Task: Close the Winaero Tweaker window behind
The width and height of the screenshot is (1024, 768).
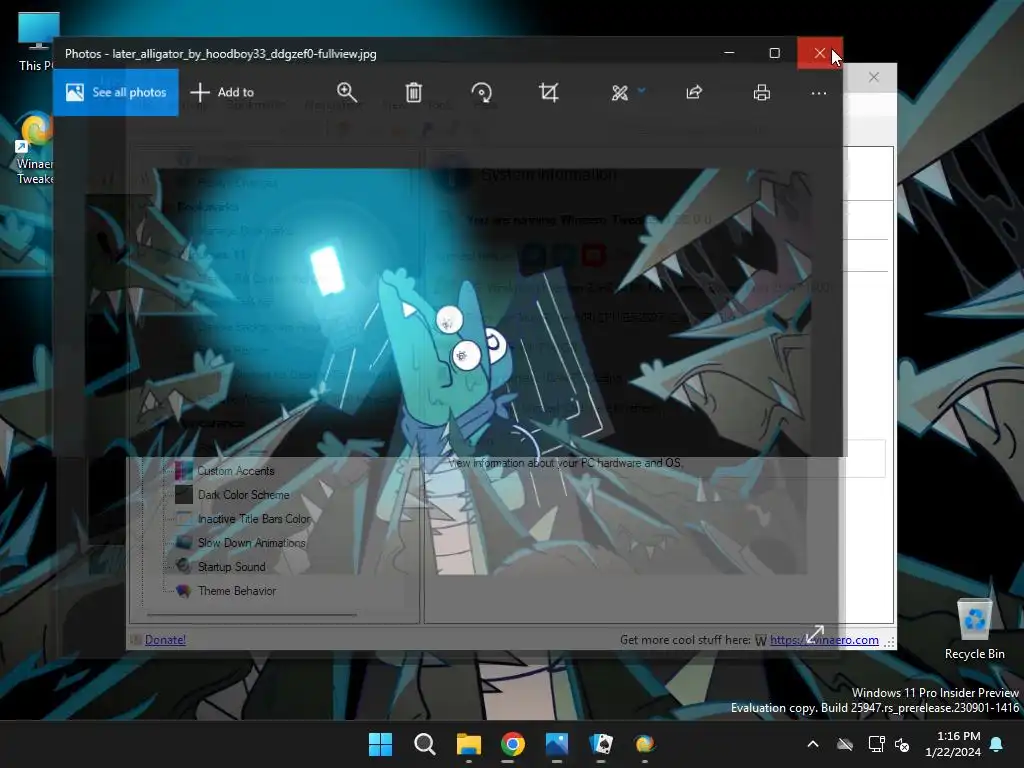Action: click(x=874, y=77)
